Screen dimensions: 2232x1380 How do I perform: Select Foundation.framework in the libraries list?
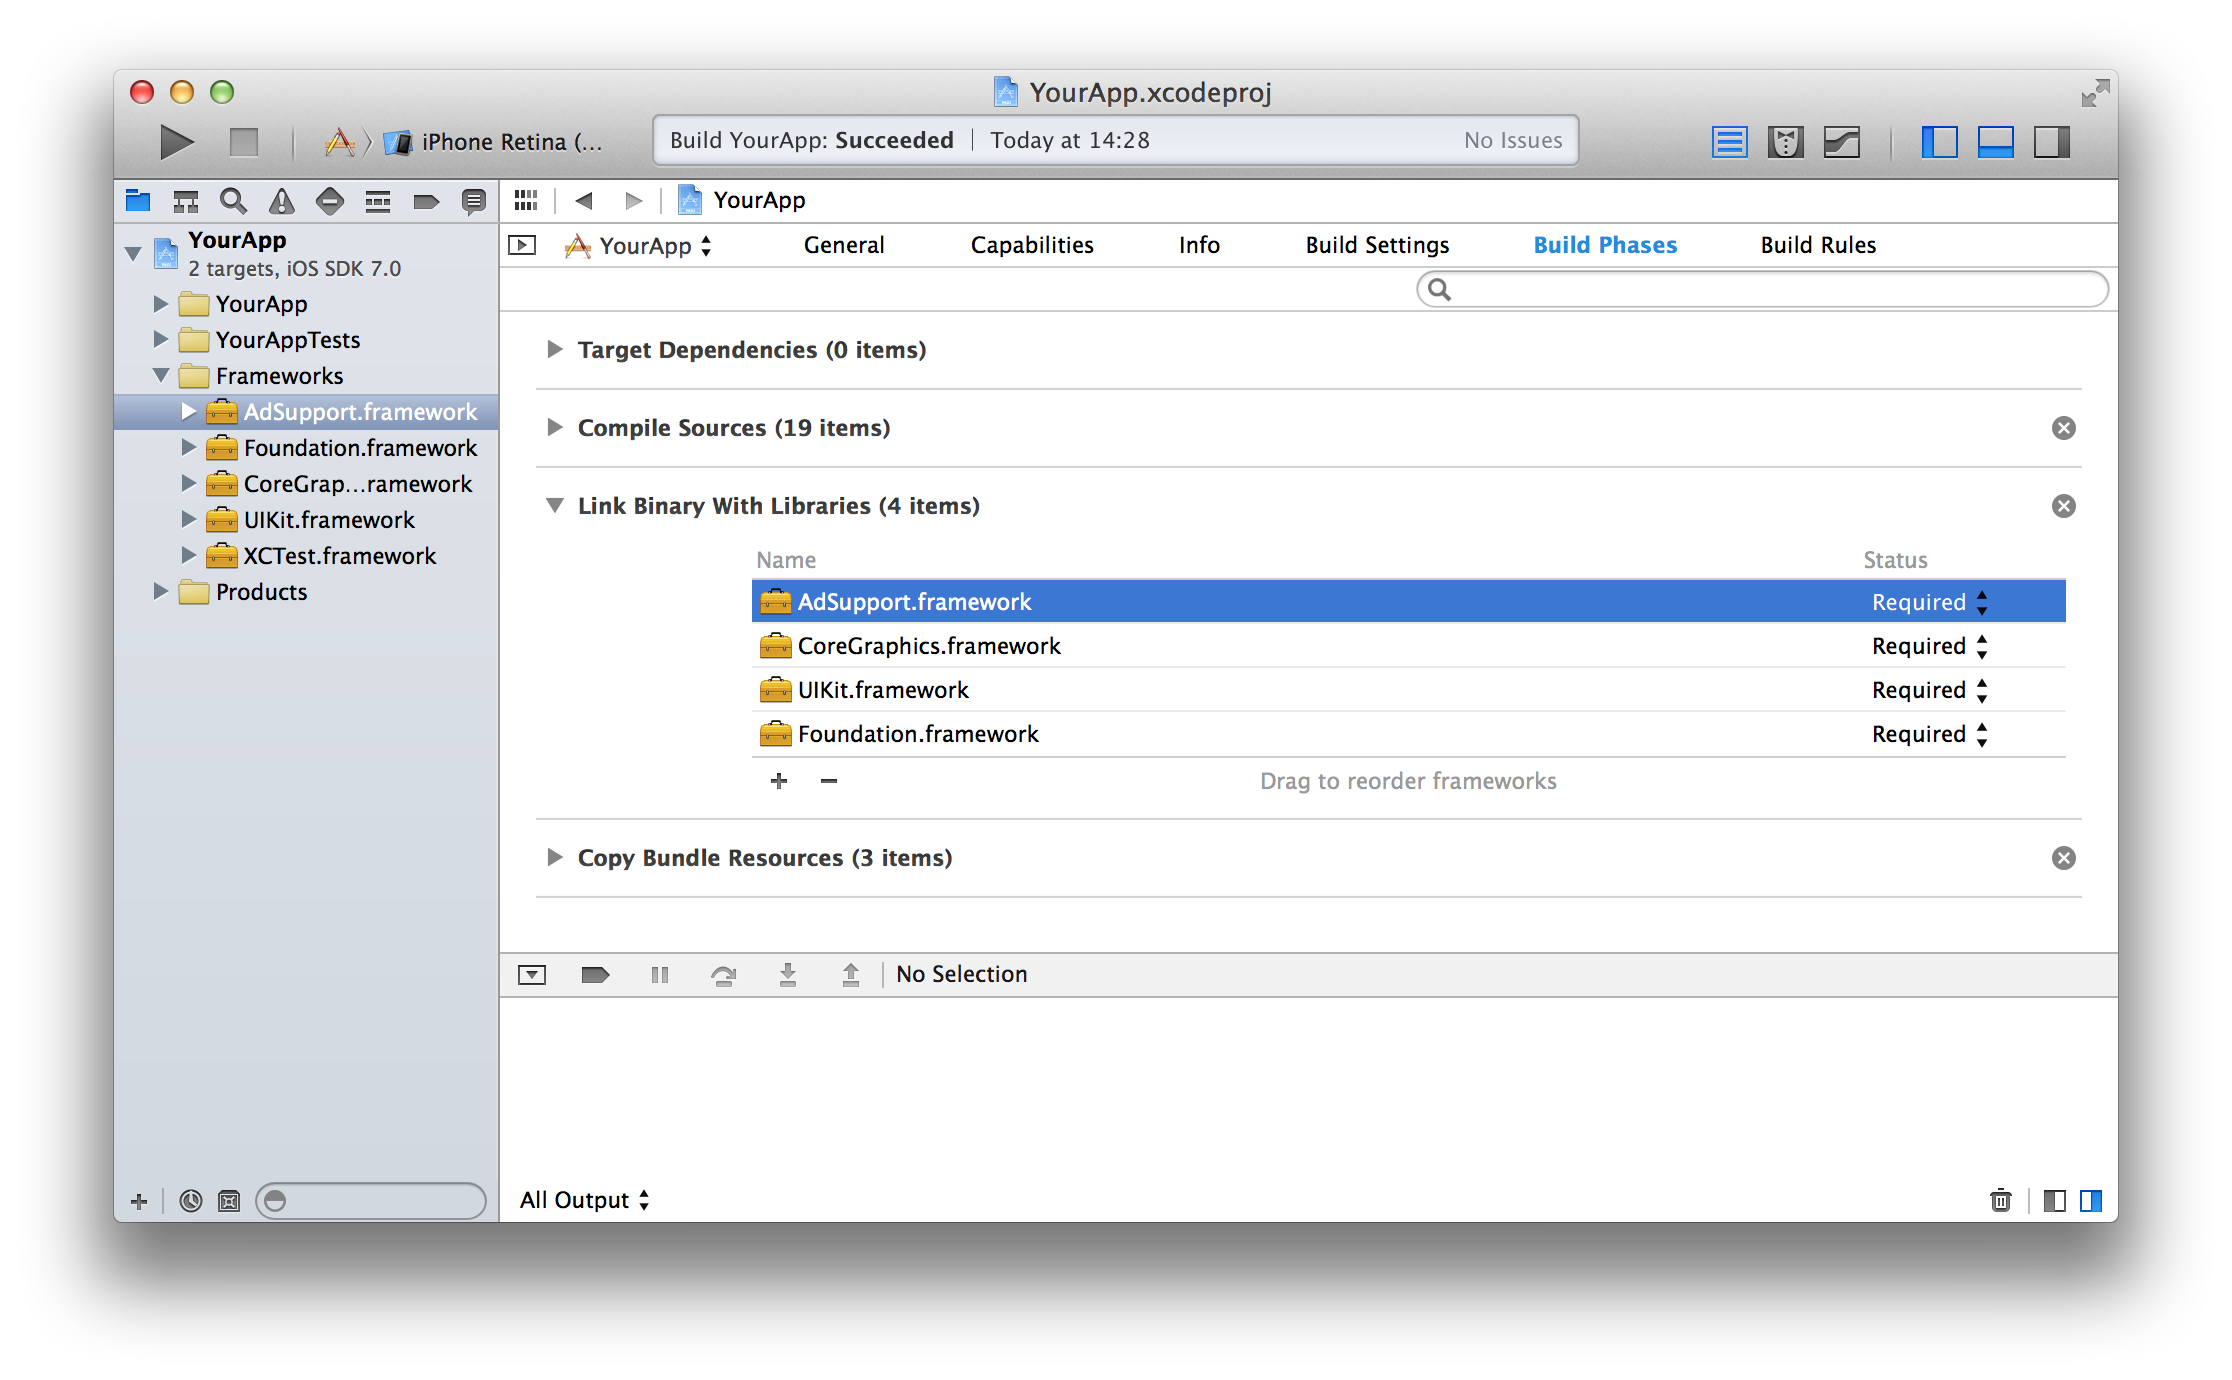point(1408,733)
